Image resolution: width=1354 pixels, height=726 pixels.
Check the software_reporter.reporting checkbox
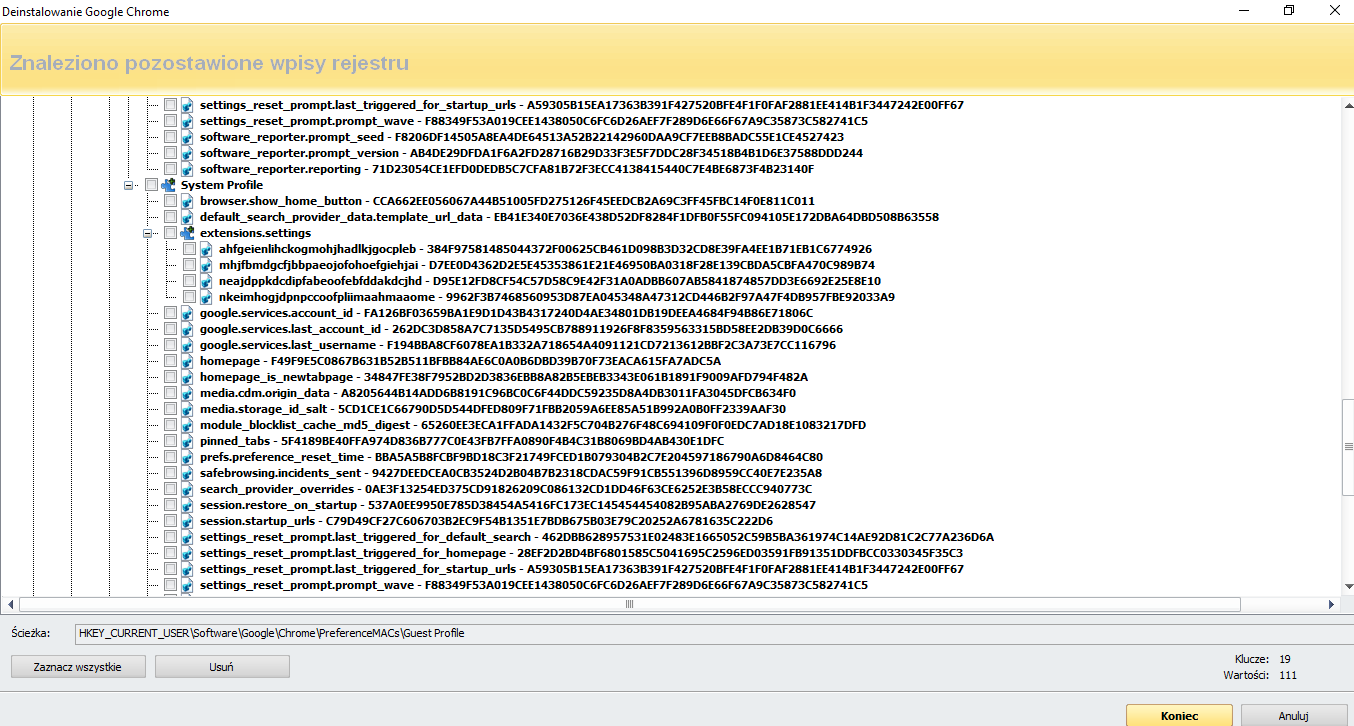pos(170,169)
